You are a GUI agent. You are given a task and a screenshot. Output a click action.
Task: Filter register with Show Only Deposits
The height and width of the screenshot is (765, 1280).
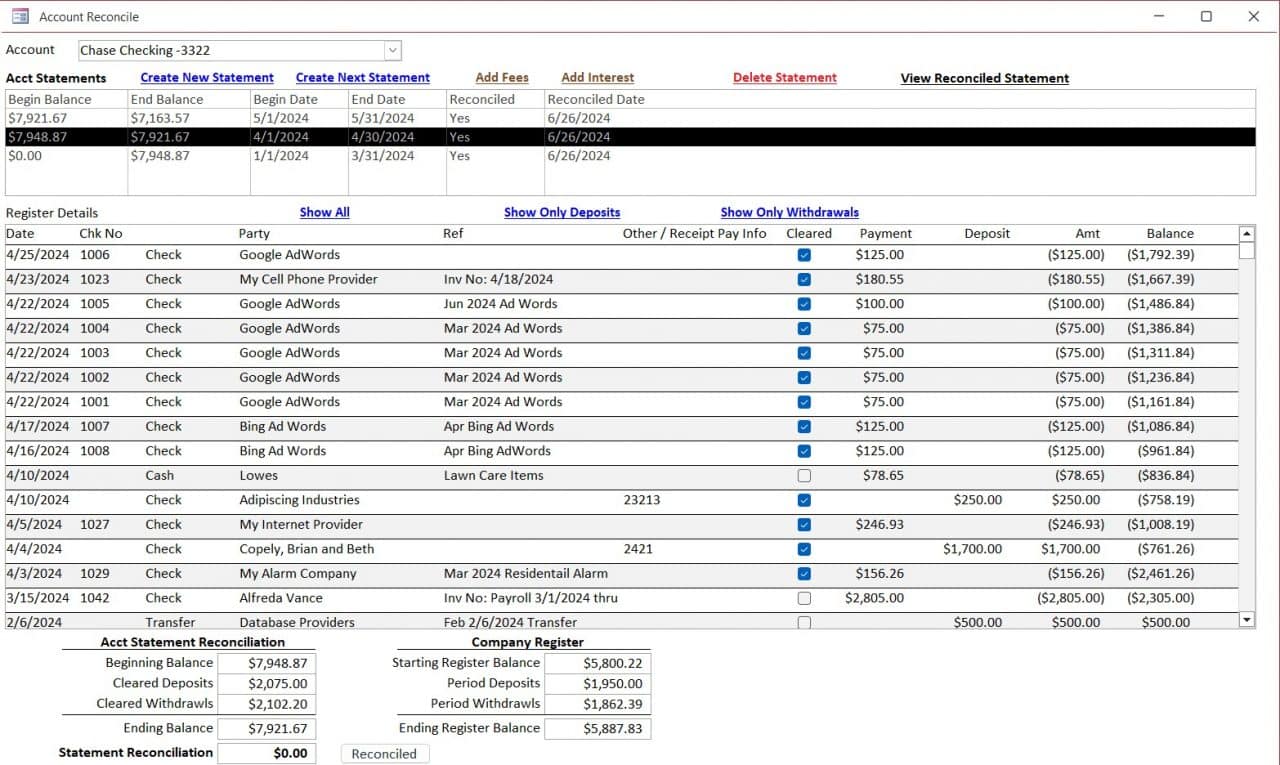562,212
